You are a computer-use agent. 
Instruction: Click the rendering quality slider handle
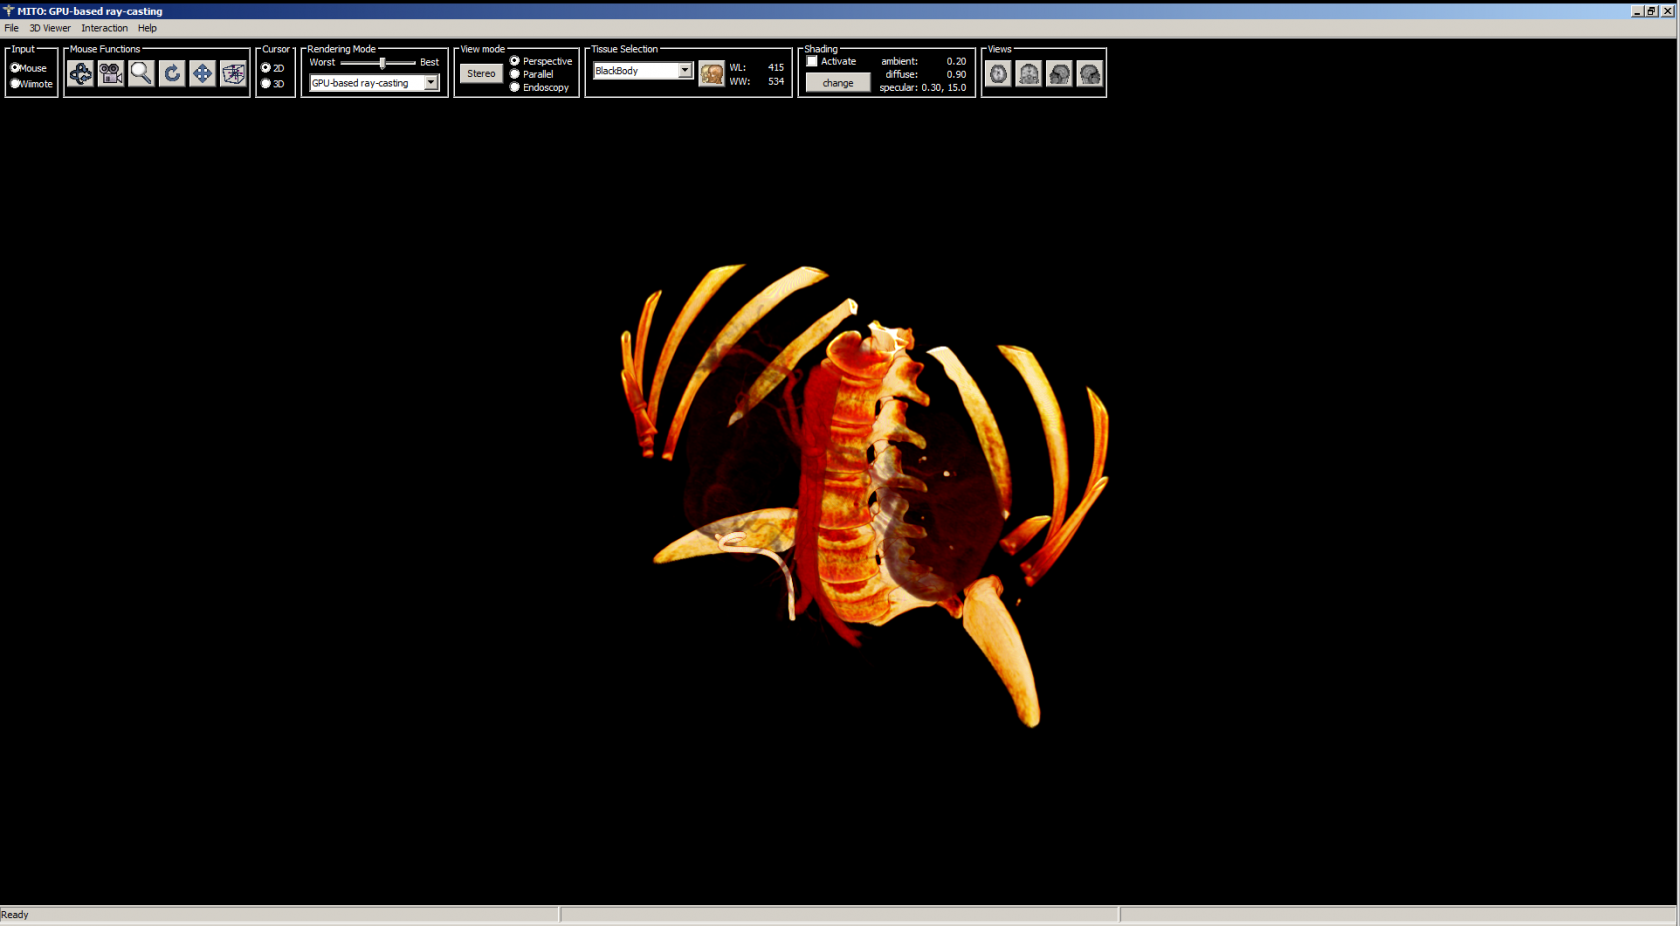point(382,63)
